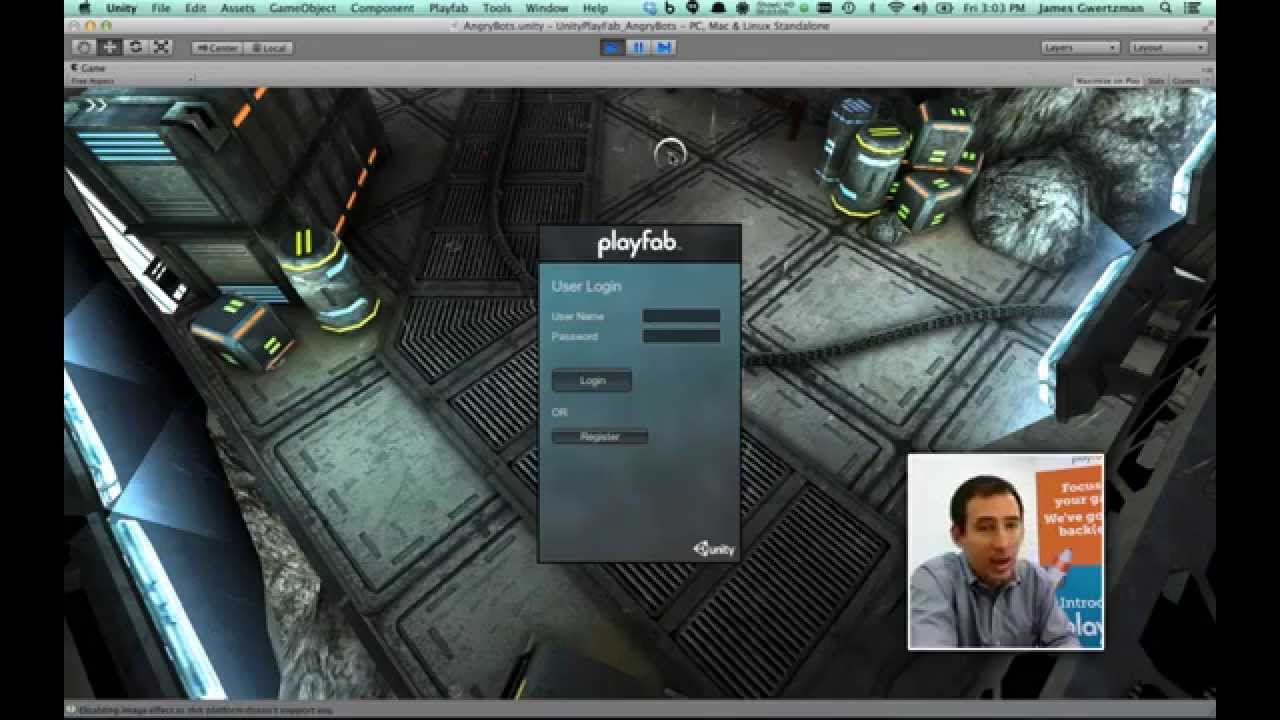The image size is (1280, 720).
Task: Toggle Maximize on Play
Action: coord(1108,80)
